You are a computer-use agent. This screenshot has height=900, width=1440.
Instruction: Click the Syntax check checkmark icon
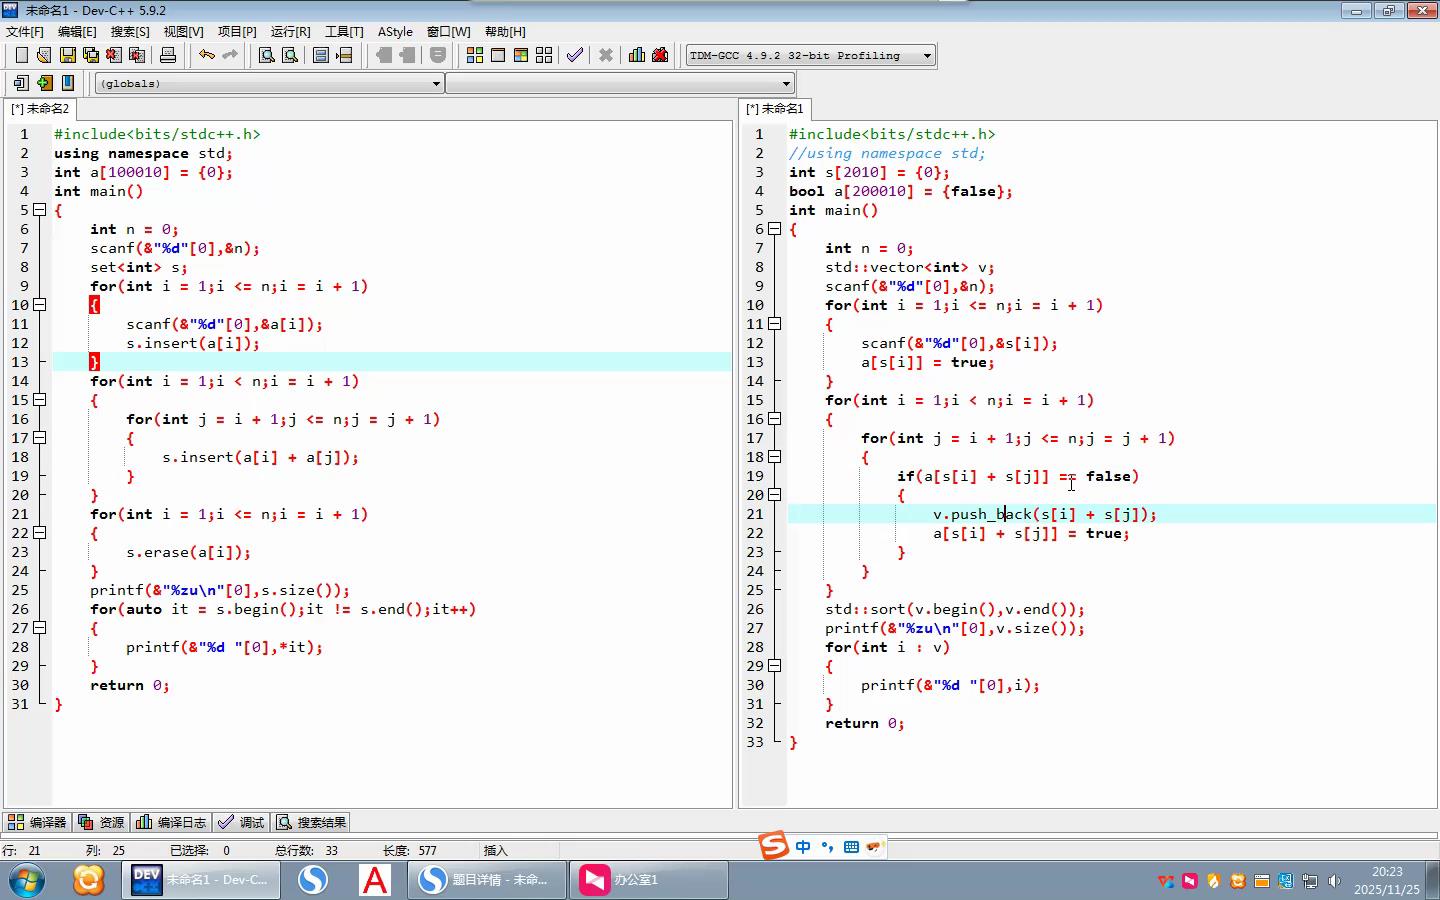[574, 55]
